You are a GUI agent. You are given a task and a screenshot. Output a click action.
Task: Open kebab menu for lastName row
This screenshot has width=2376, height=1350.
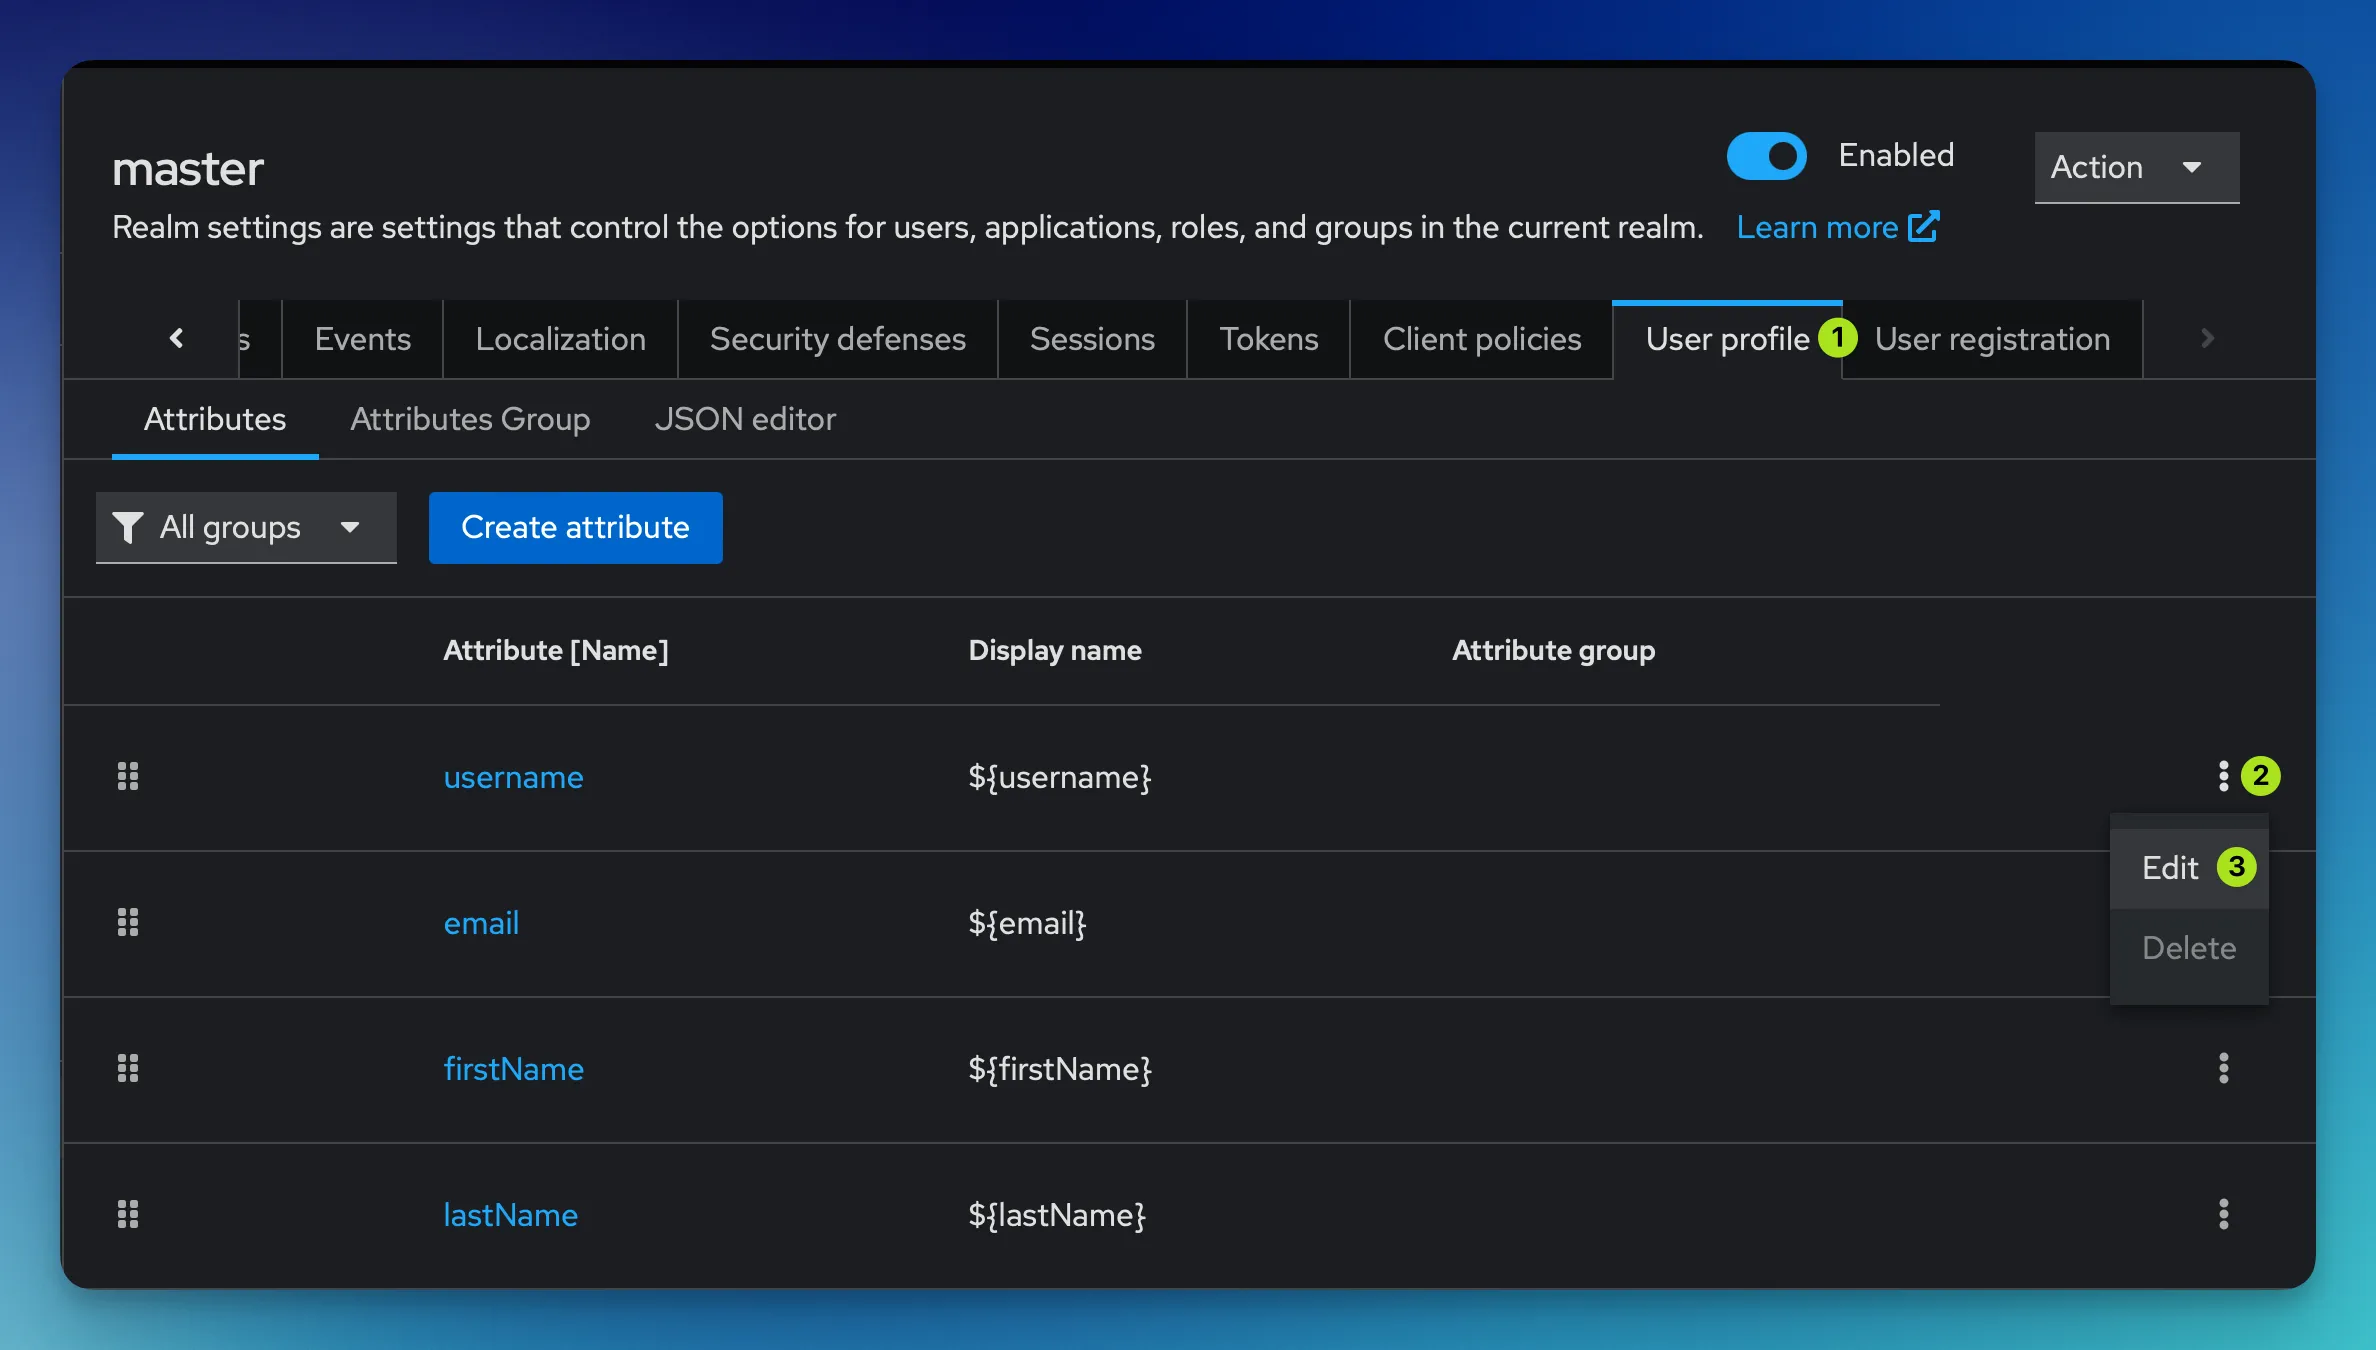(2223, 1214)
